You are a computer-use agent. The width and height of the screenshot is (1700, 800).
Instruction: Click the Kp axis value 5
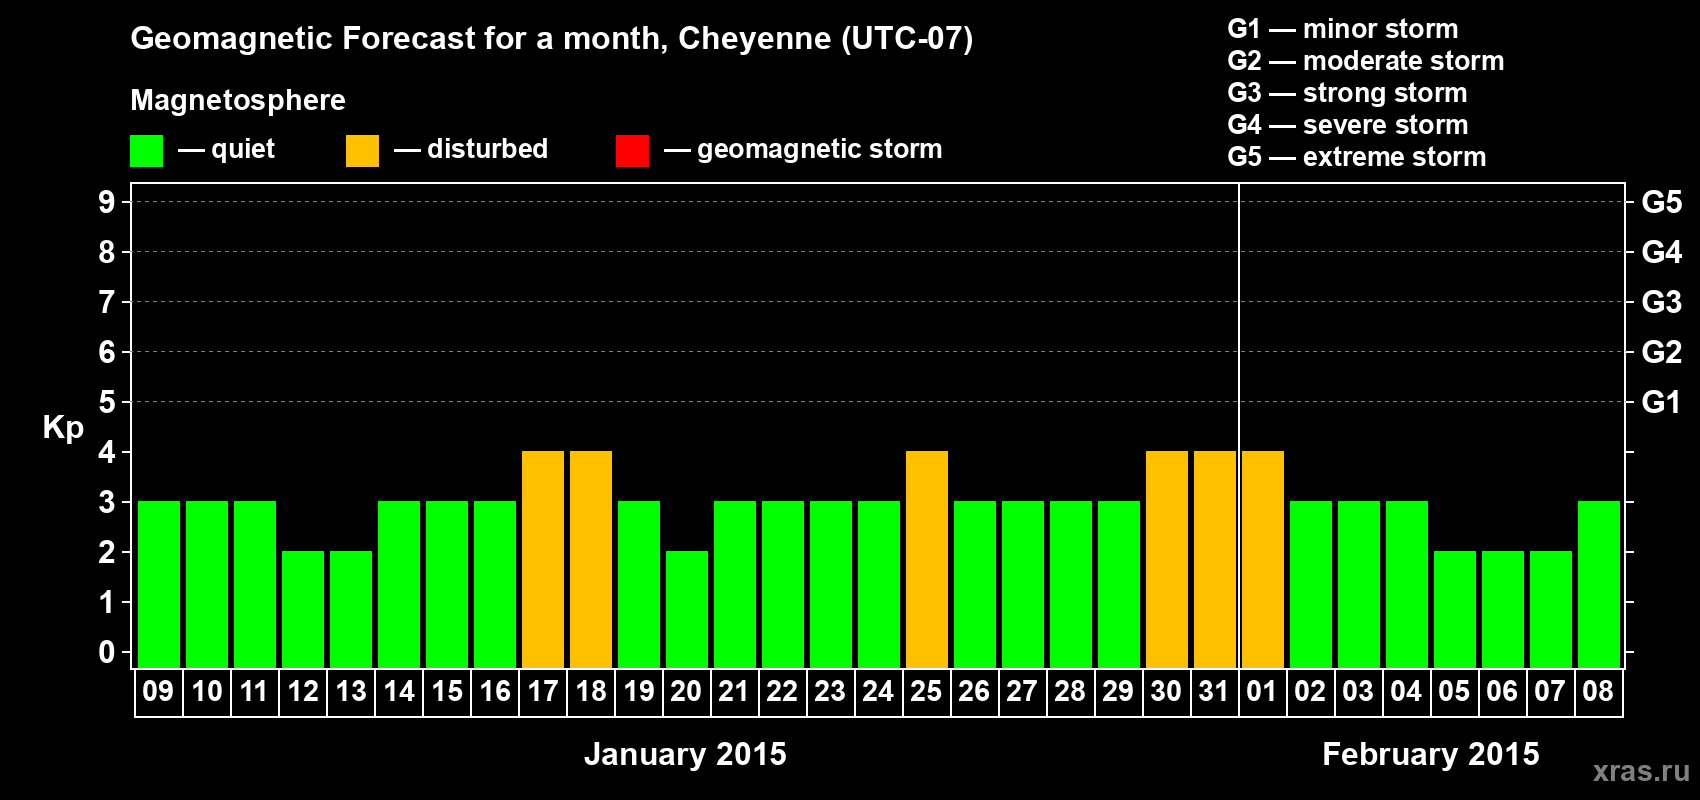[106, 402]
